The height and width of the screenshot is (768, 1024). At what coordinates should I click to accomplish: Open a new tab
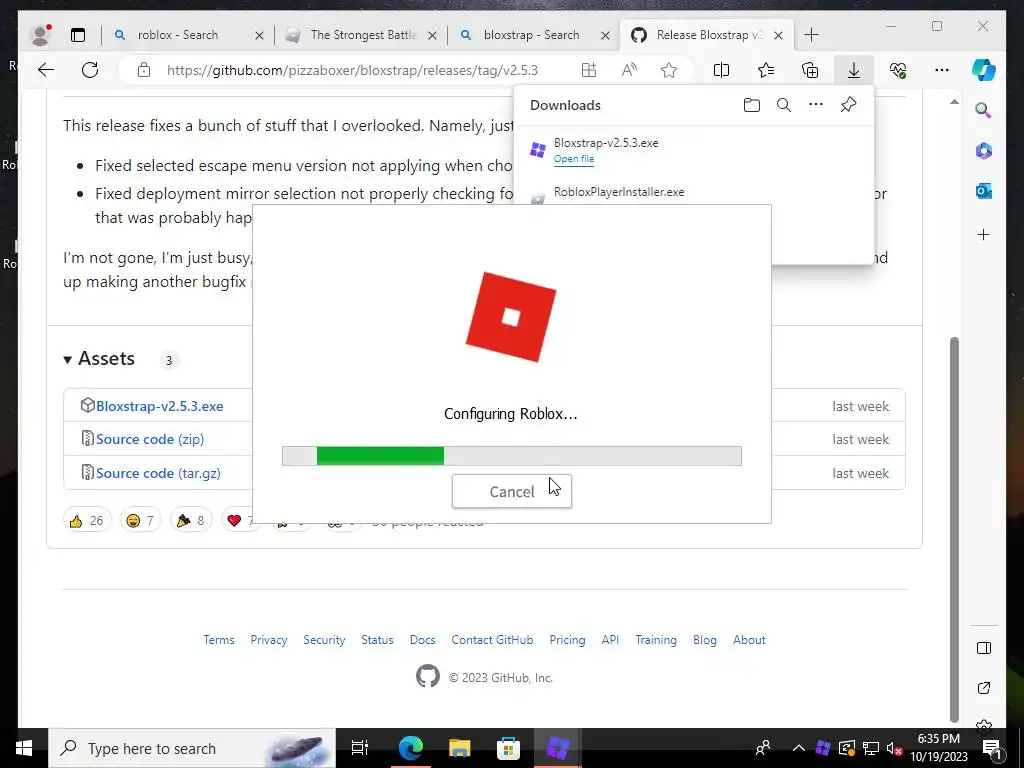click(x=811, y=35)
